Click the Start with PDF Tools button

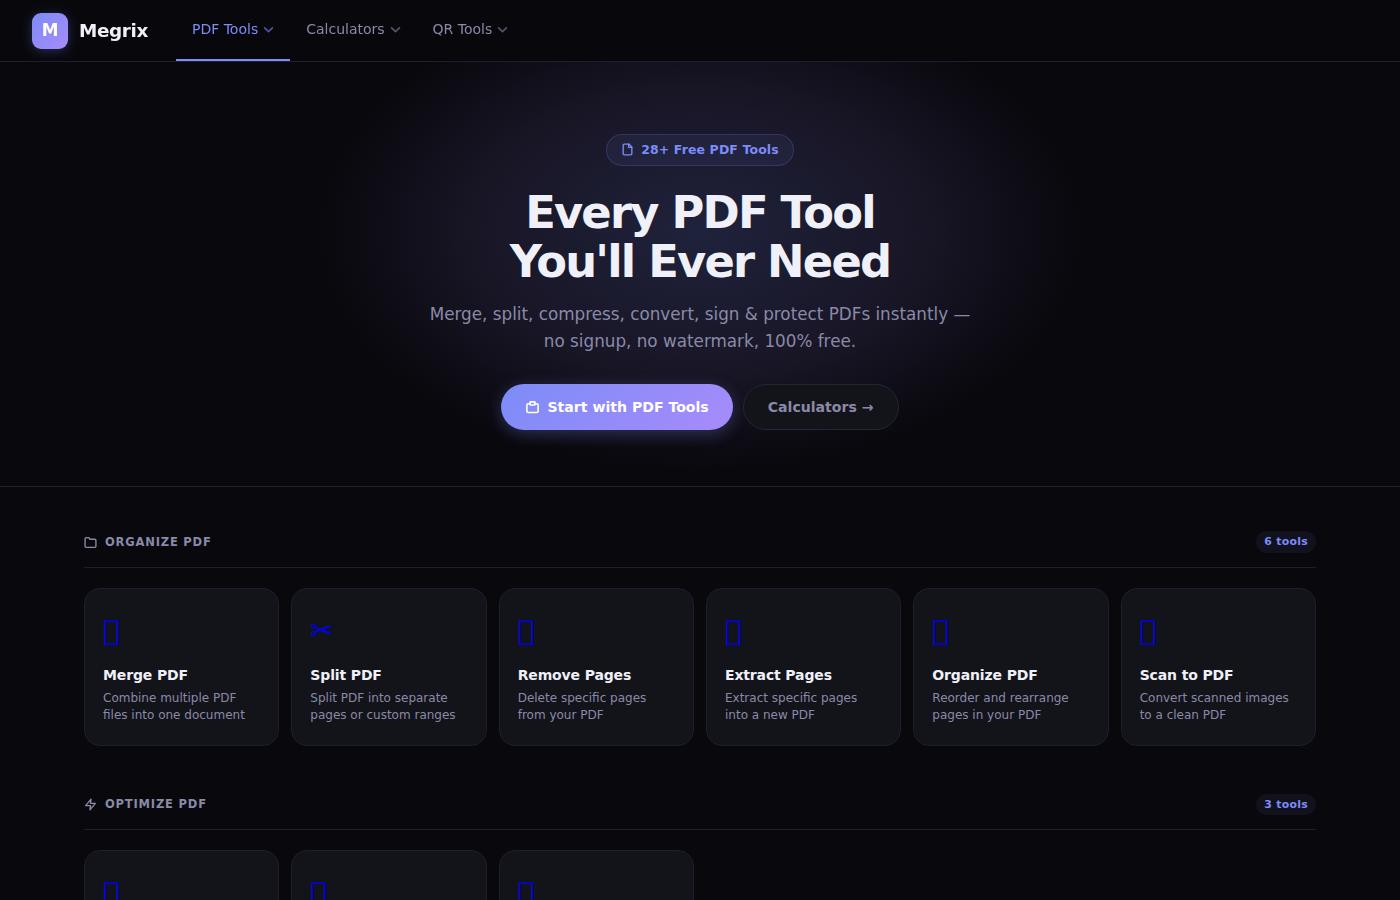click(617, 407)
